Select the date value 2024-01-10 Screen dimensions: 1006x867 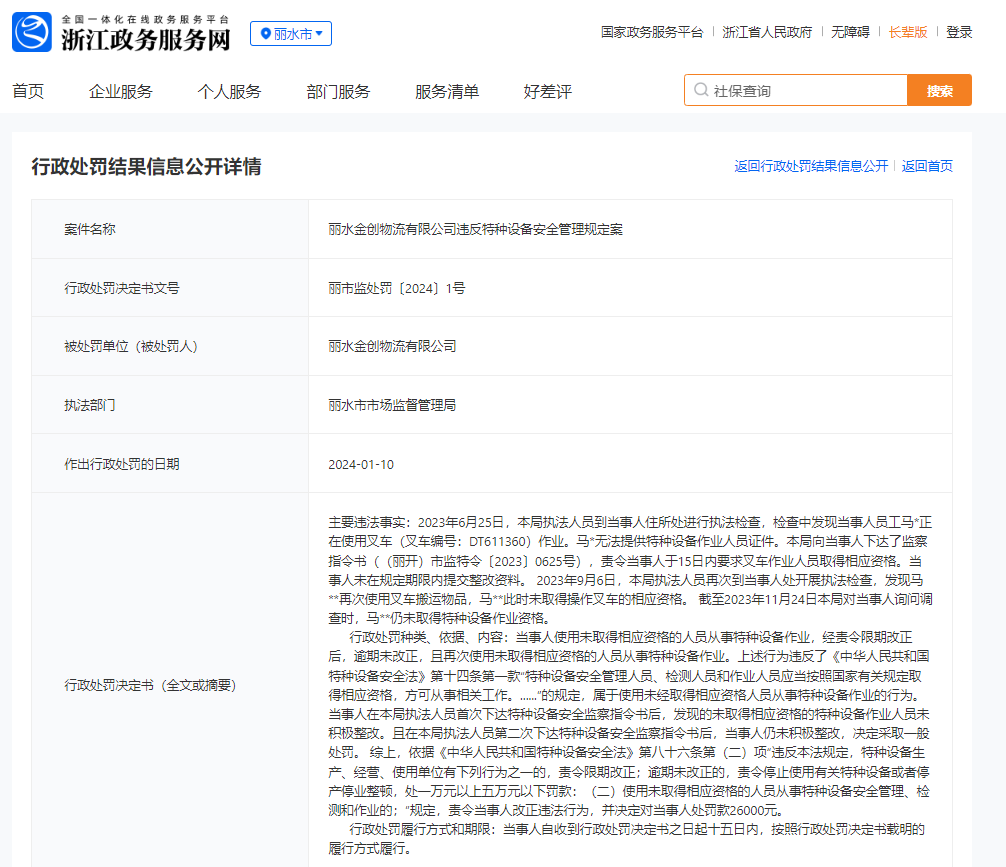[x=361, y=465]
